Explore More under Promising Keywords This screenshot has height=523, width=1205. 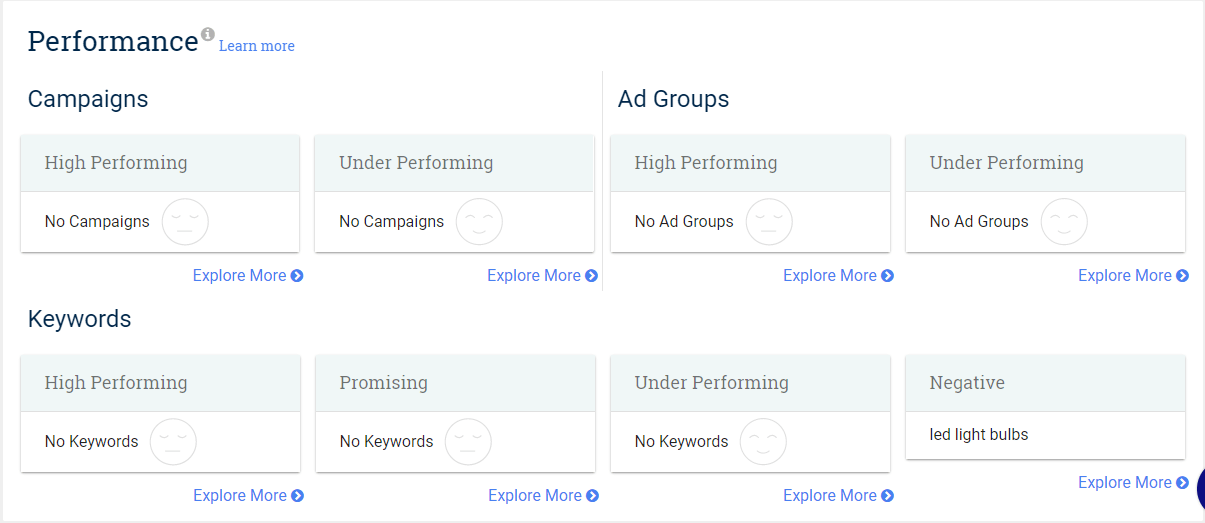click(x=543, y=496)
